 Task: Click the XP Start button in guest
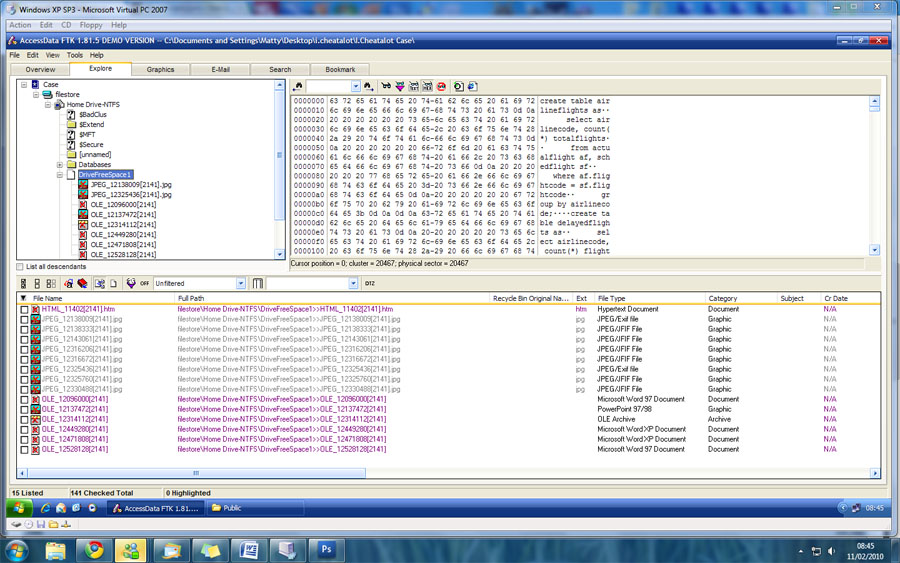(x=18, y=508)
